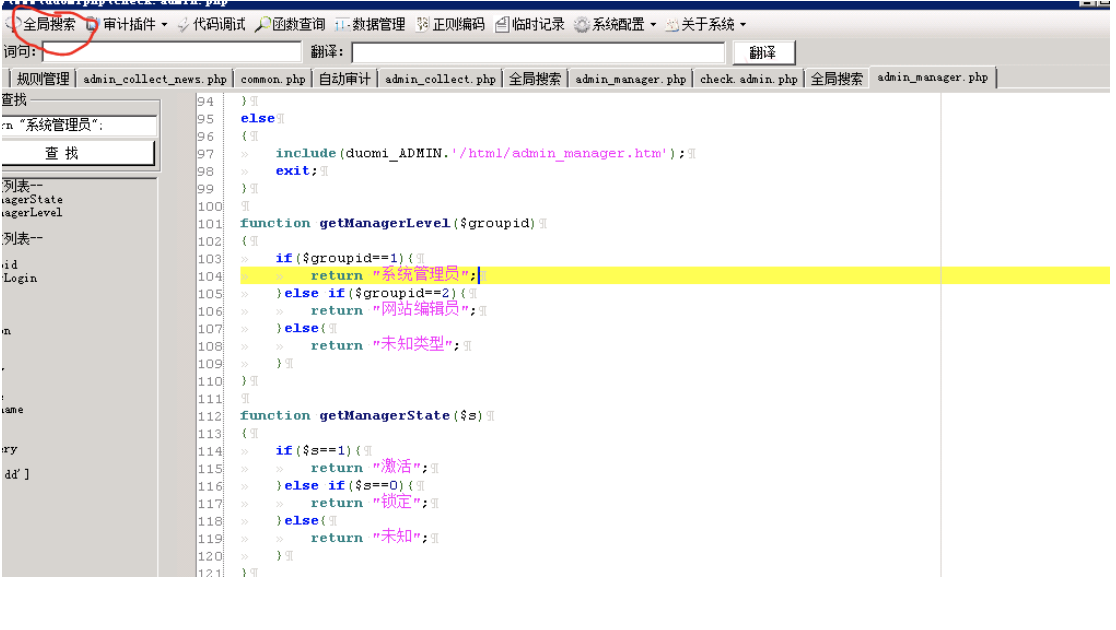This screenshot has height=630, width=1116.
Task: Focus the search box containing "系统管理员"
Action: click(78, 125)
